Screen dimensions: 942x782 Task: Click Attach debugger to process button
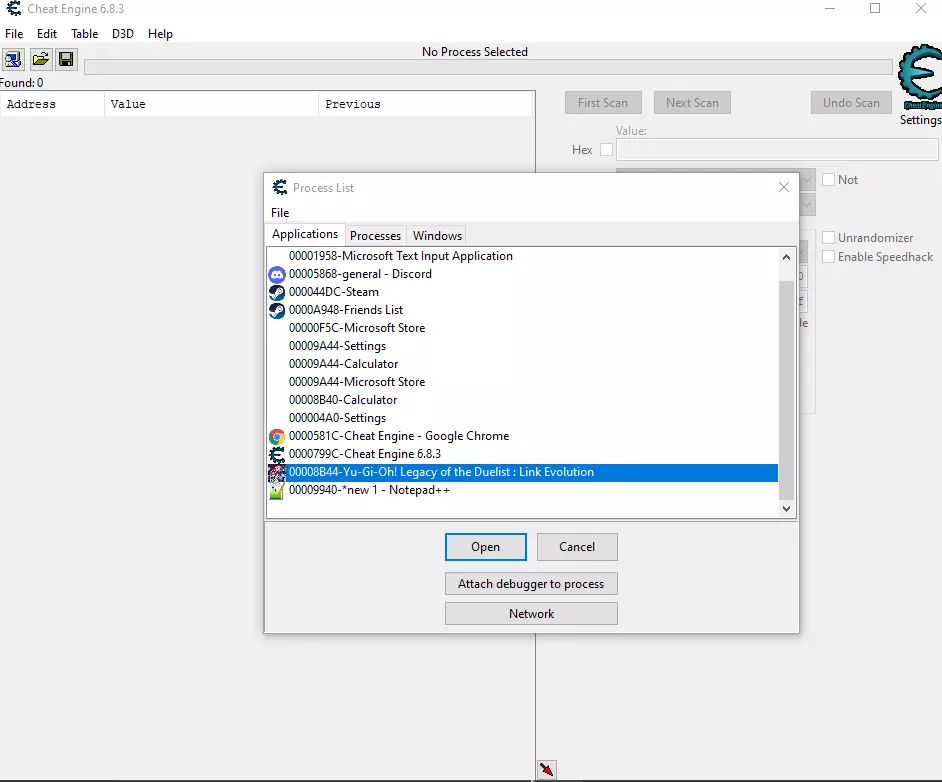(531, 584)
